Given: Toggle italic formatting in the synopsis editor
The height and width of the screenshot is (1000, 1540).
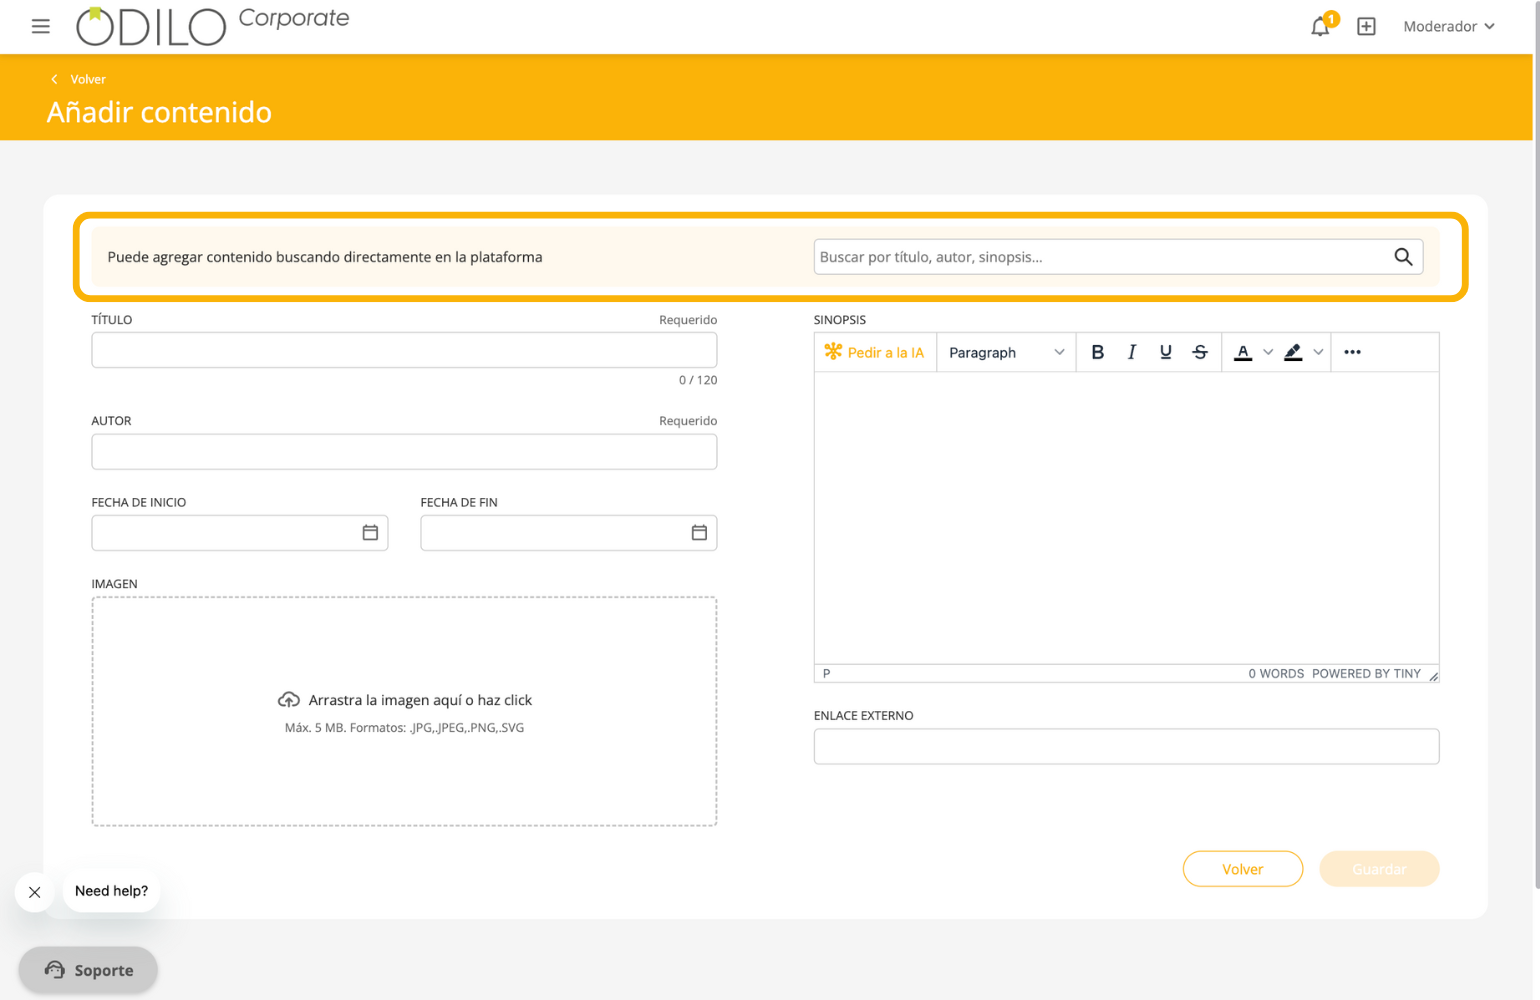Looking at the screenshot, I should point(1131,352).
